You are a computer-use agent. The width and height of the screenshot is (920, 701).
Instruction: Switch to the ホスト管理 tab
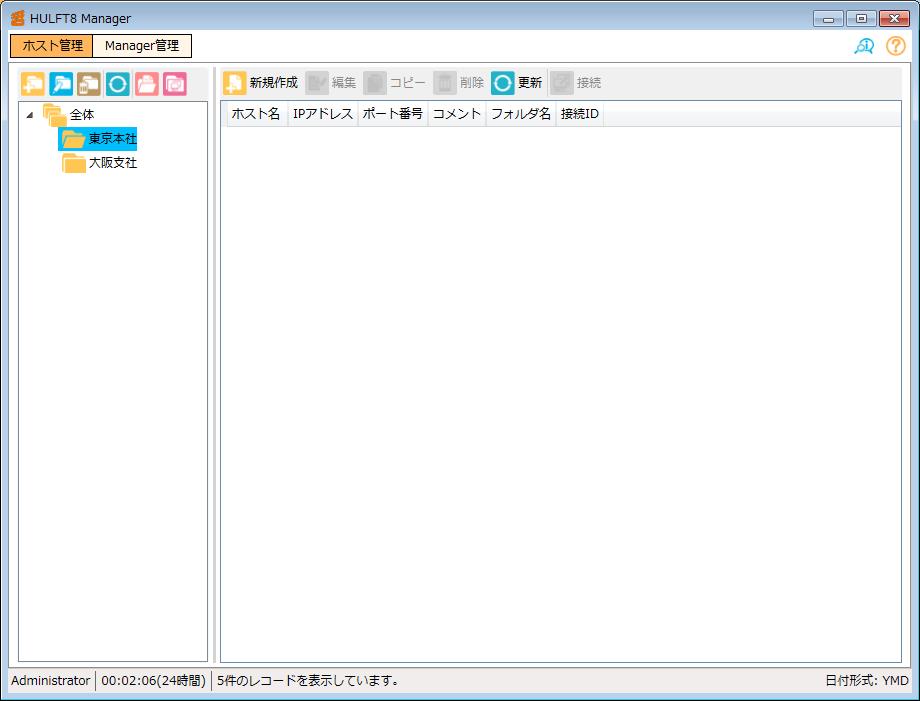pos(52,45)
